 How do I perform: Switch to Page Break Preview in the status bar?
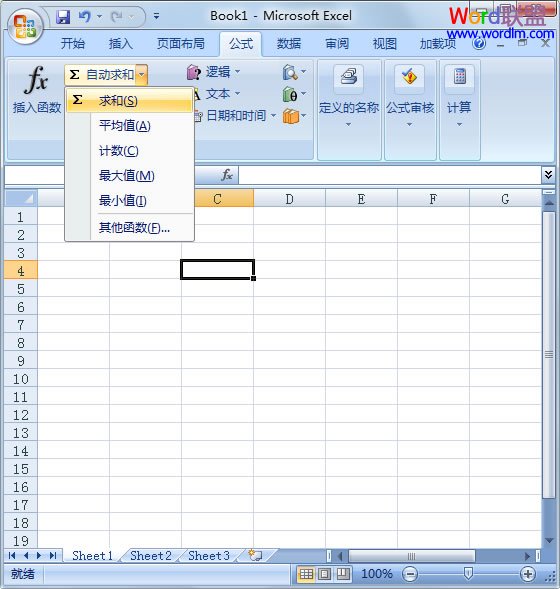coord(343,574)
